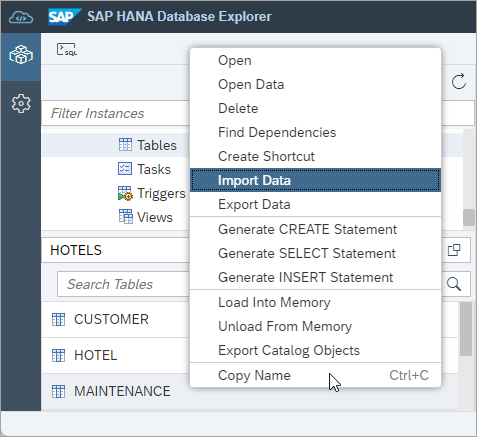Click the Search Tables field
The height and width of the screenshot is (437, 477).
124,284
